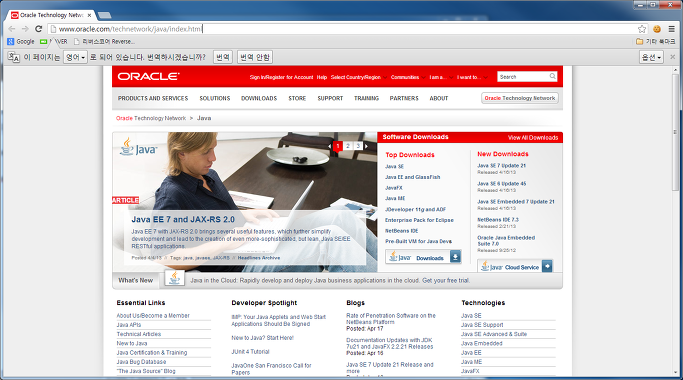The height and width of the screenshot is (380, 683).
Task: Open the translate options dropdown
Action: (651, 57)
